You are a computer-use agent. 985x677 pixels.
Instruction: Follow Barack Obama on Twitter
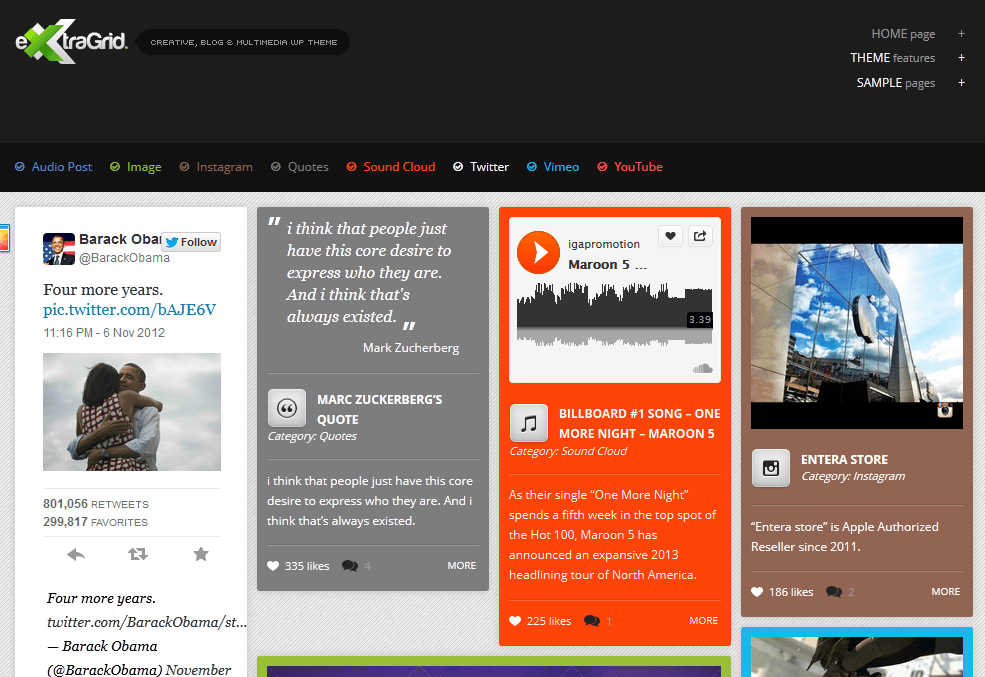[191, 242]
